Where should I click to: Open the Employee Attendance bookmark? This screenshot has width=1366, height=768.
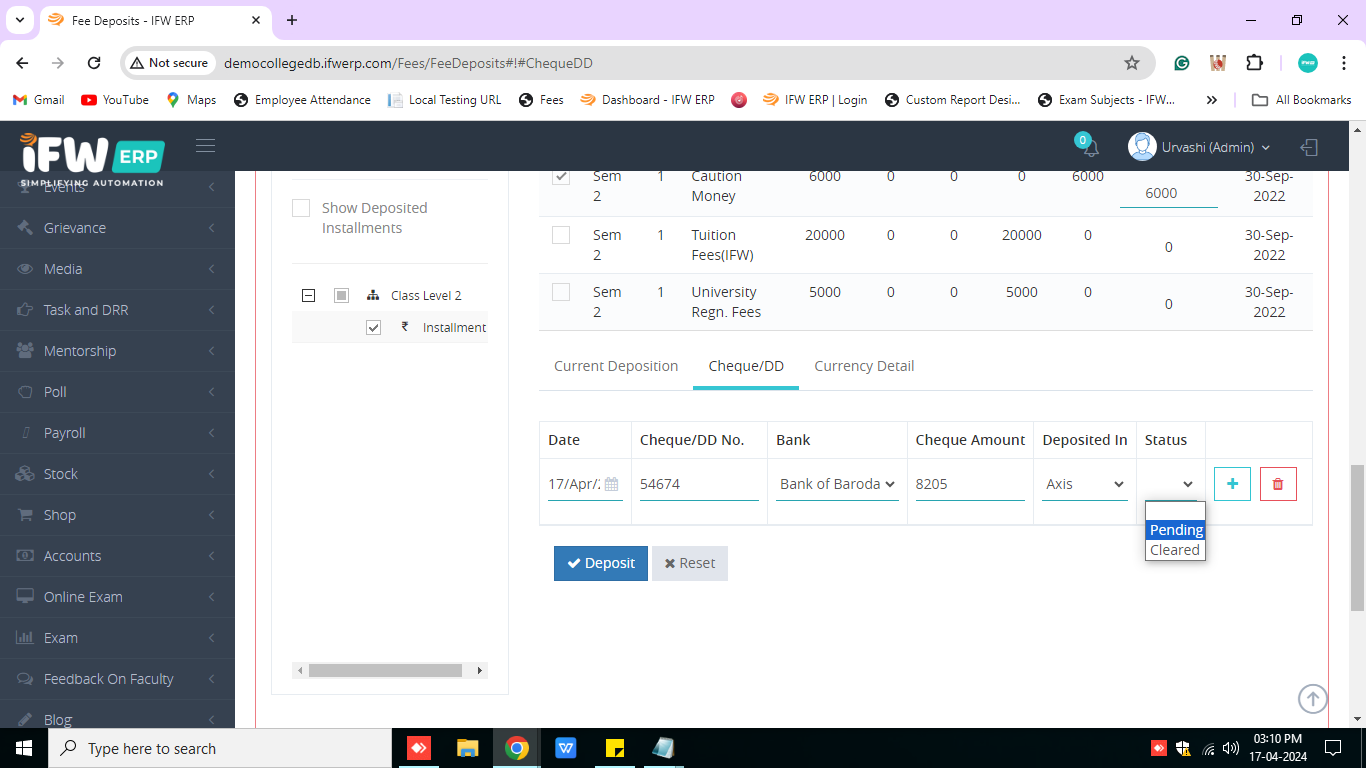[302, 100]
